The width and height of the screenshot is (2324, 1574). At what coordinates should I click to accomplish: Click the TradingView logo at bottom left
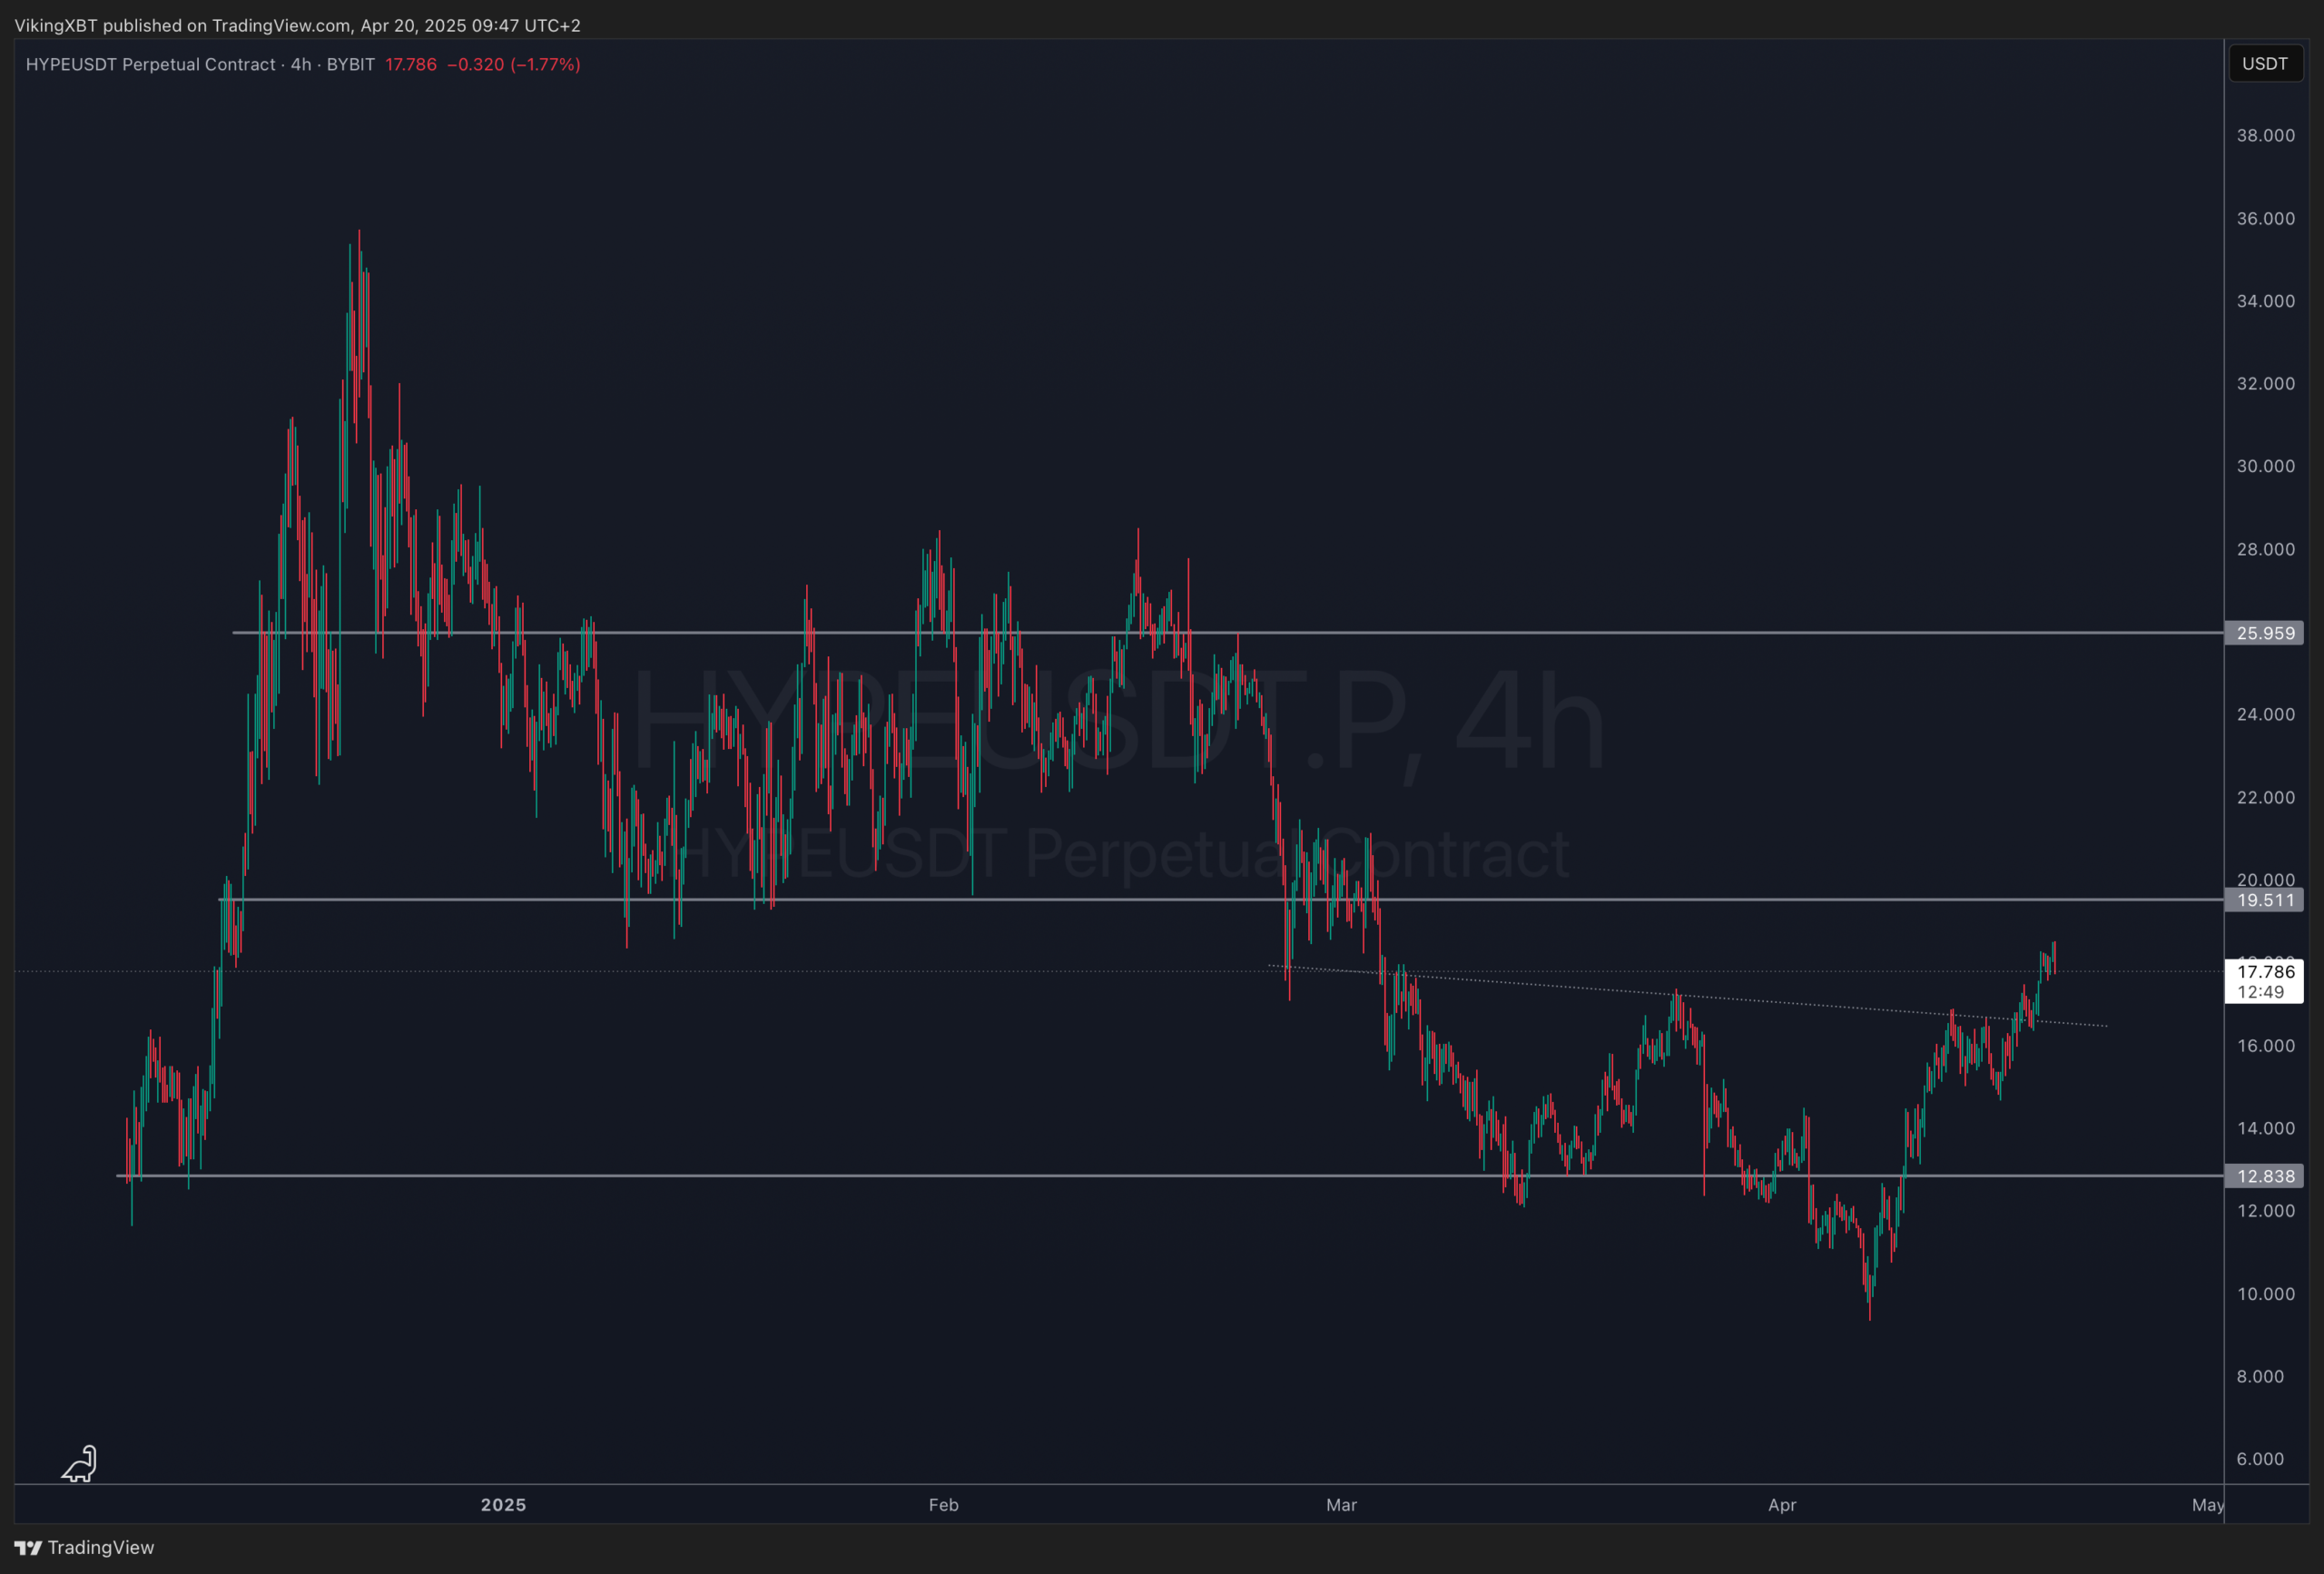84,1547
